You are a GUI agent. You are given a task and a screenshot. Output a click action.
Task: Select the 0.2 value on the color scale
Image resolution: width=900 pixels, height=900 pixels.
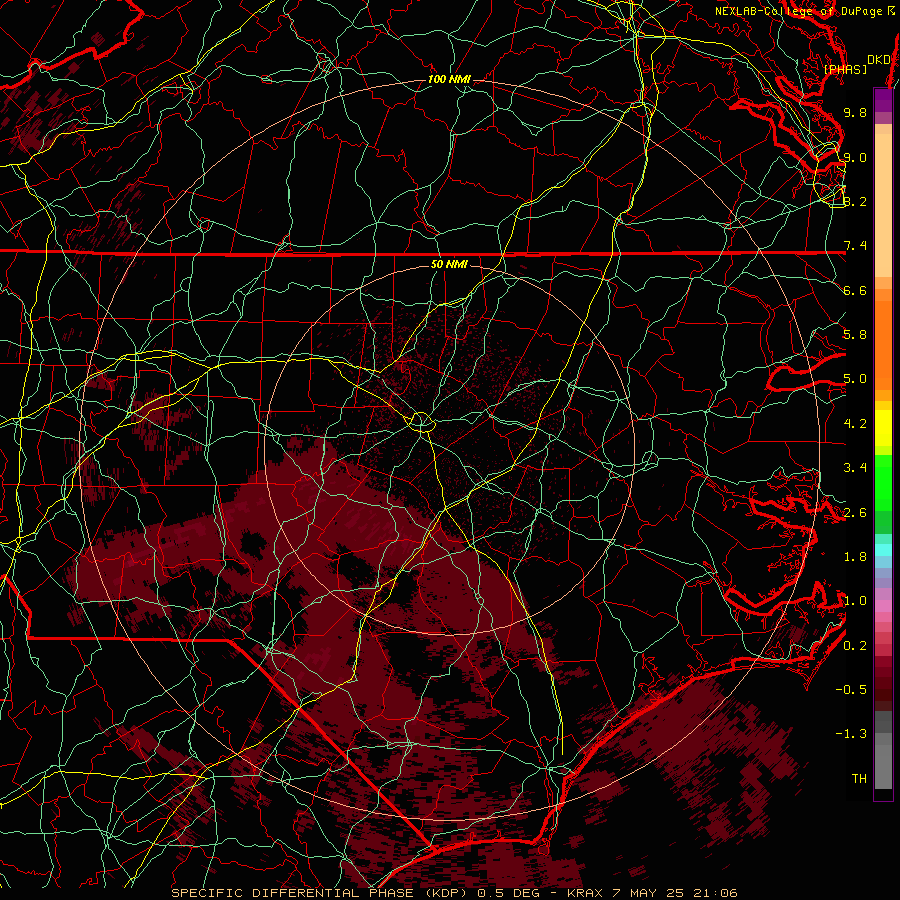click(x=855, y=646)
